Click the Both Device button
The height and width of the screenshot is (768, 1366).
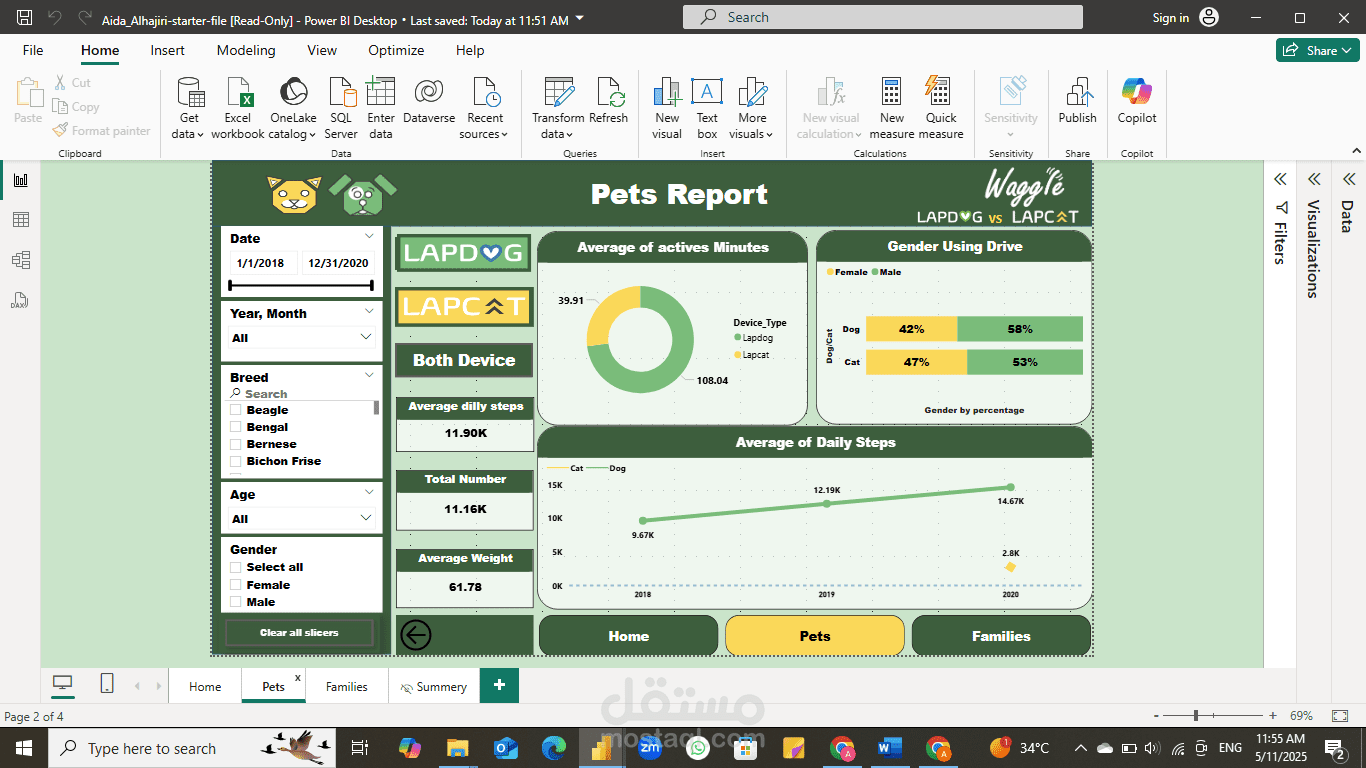click(464, 360)
